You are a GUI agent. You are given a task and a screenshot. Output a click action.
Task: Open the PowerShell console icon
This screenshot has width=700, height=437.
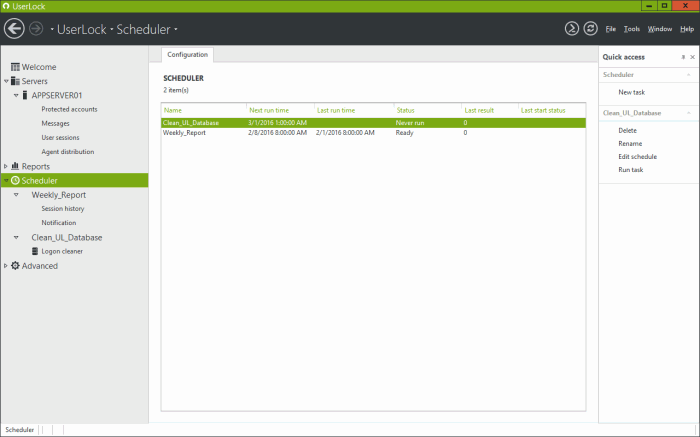(572, 29)
